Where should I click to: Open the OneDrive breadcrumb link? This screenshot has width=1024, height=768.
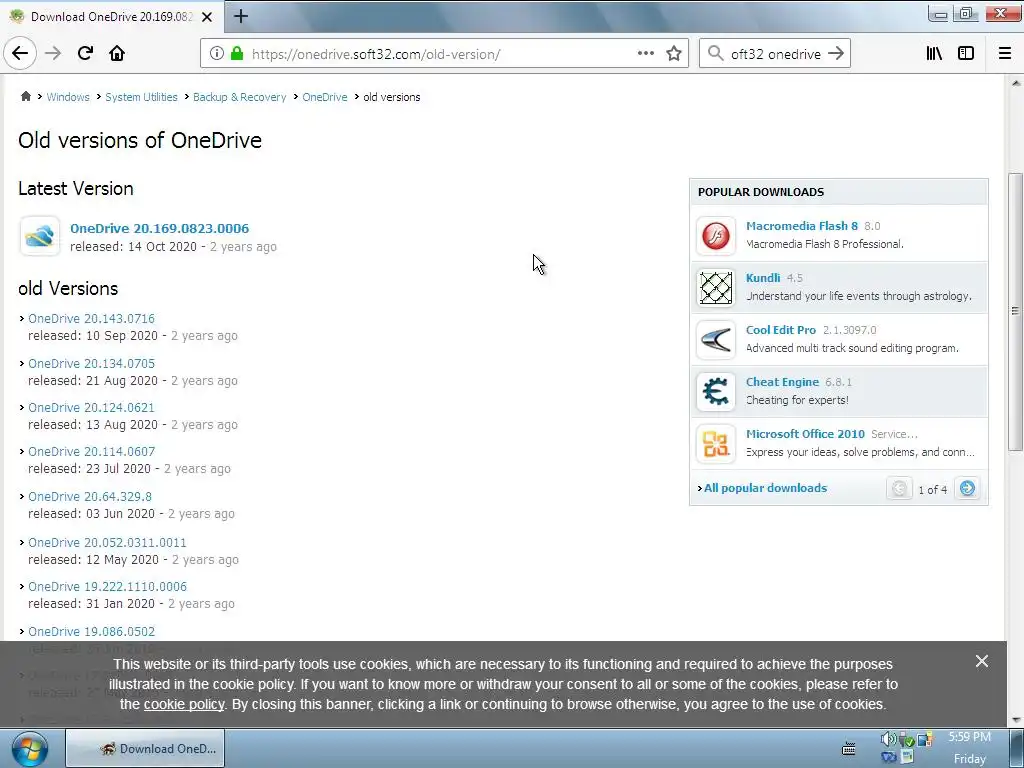tap(325, 97)
